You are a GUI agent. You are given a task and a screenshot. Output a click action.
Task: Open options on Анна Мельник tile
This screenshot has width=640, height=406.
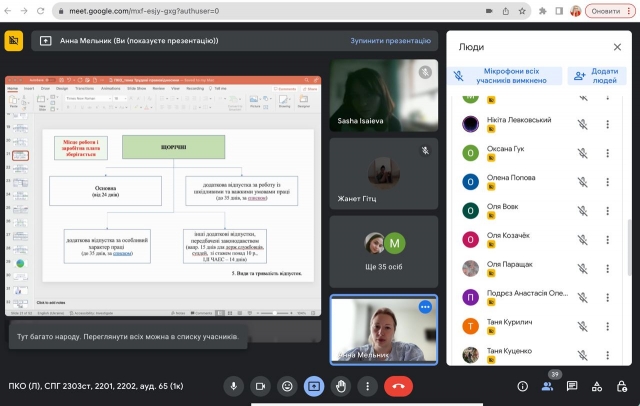(x=425, y=307)
